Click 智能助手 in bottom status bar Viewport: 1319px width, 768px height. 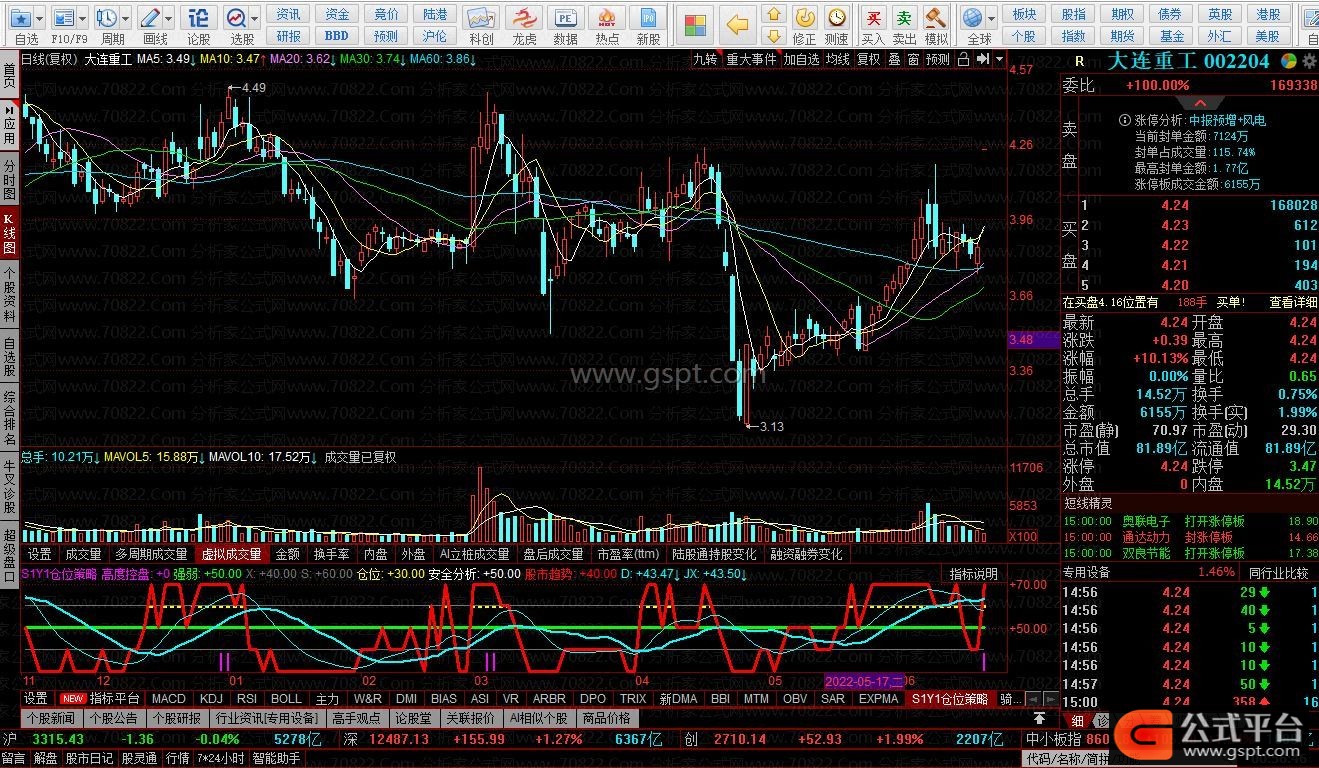click(277, 758)
